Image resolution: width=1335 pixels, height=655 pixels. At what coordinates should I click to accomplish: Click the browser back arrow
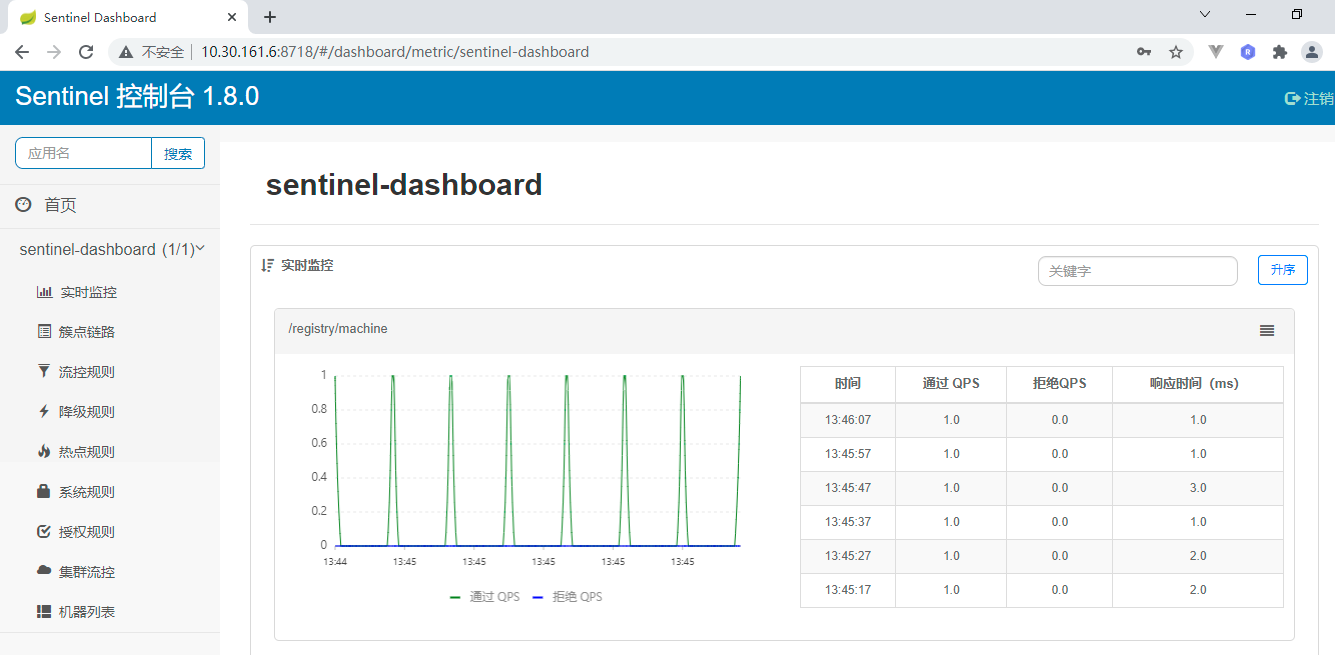(22, 52)
